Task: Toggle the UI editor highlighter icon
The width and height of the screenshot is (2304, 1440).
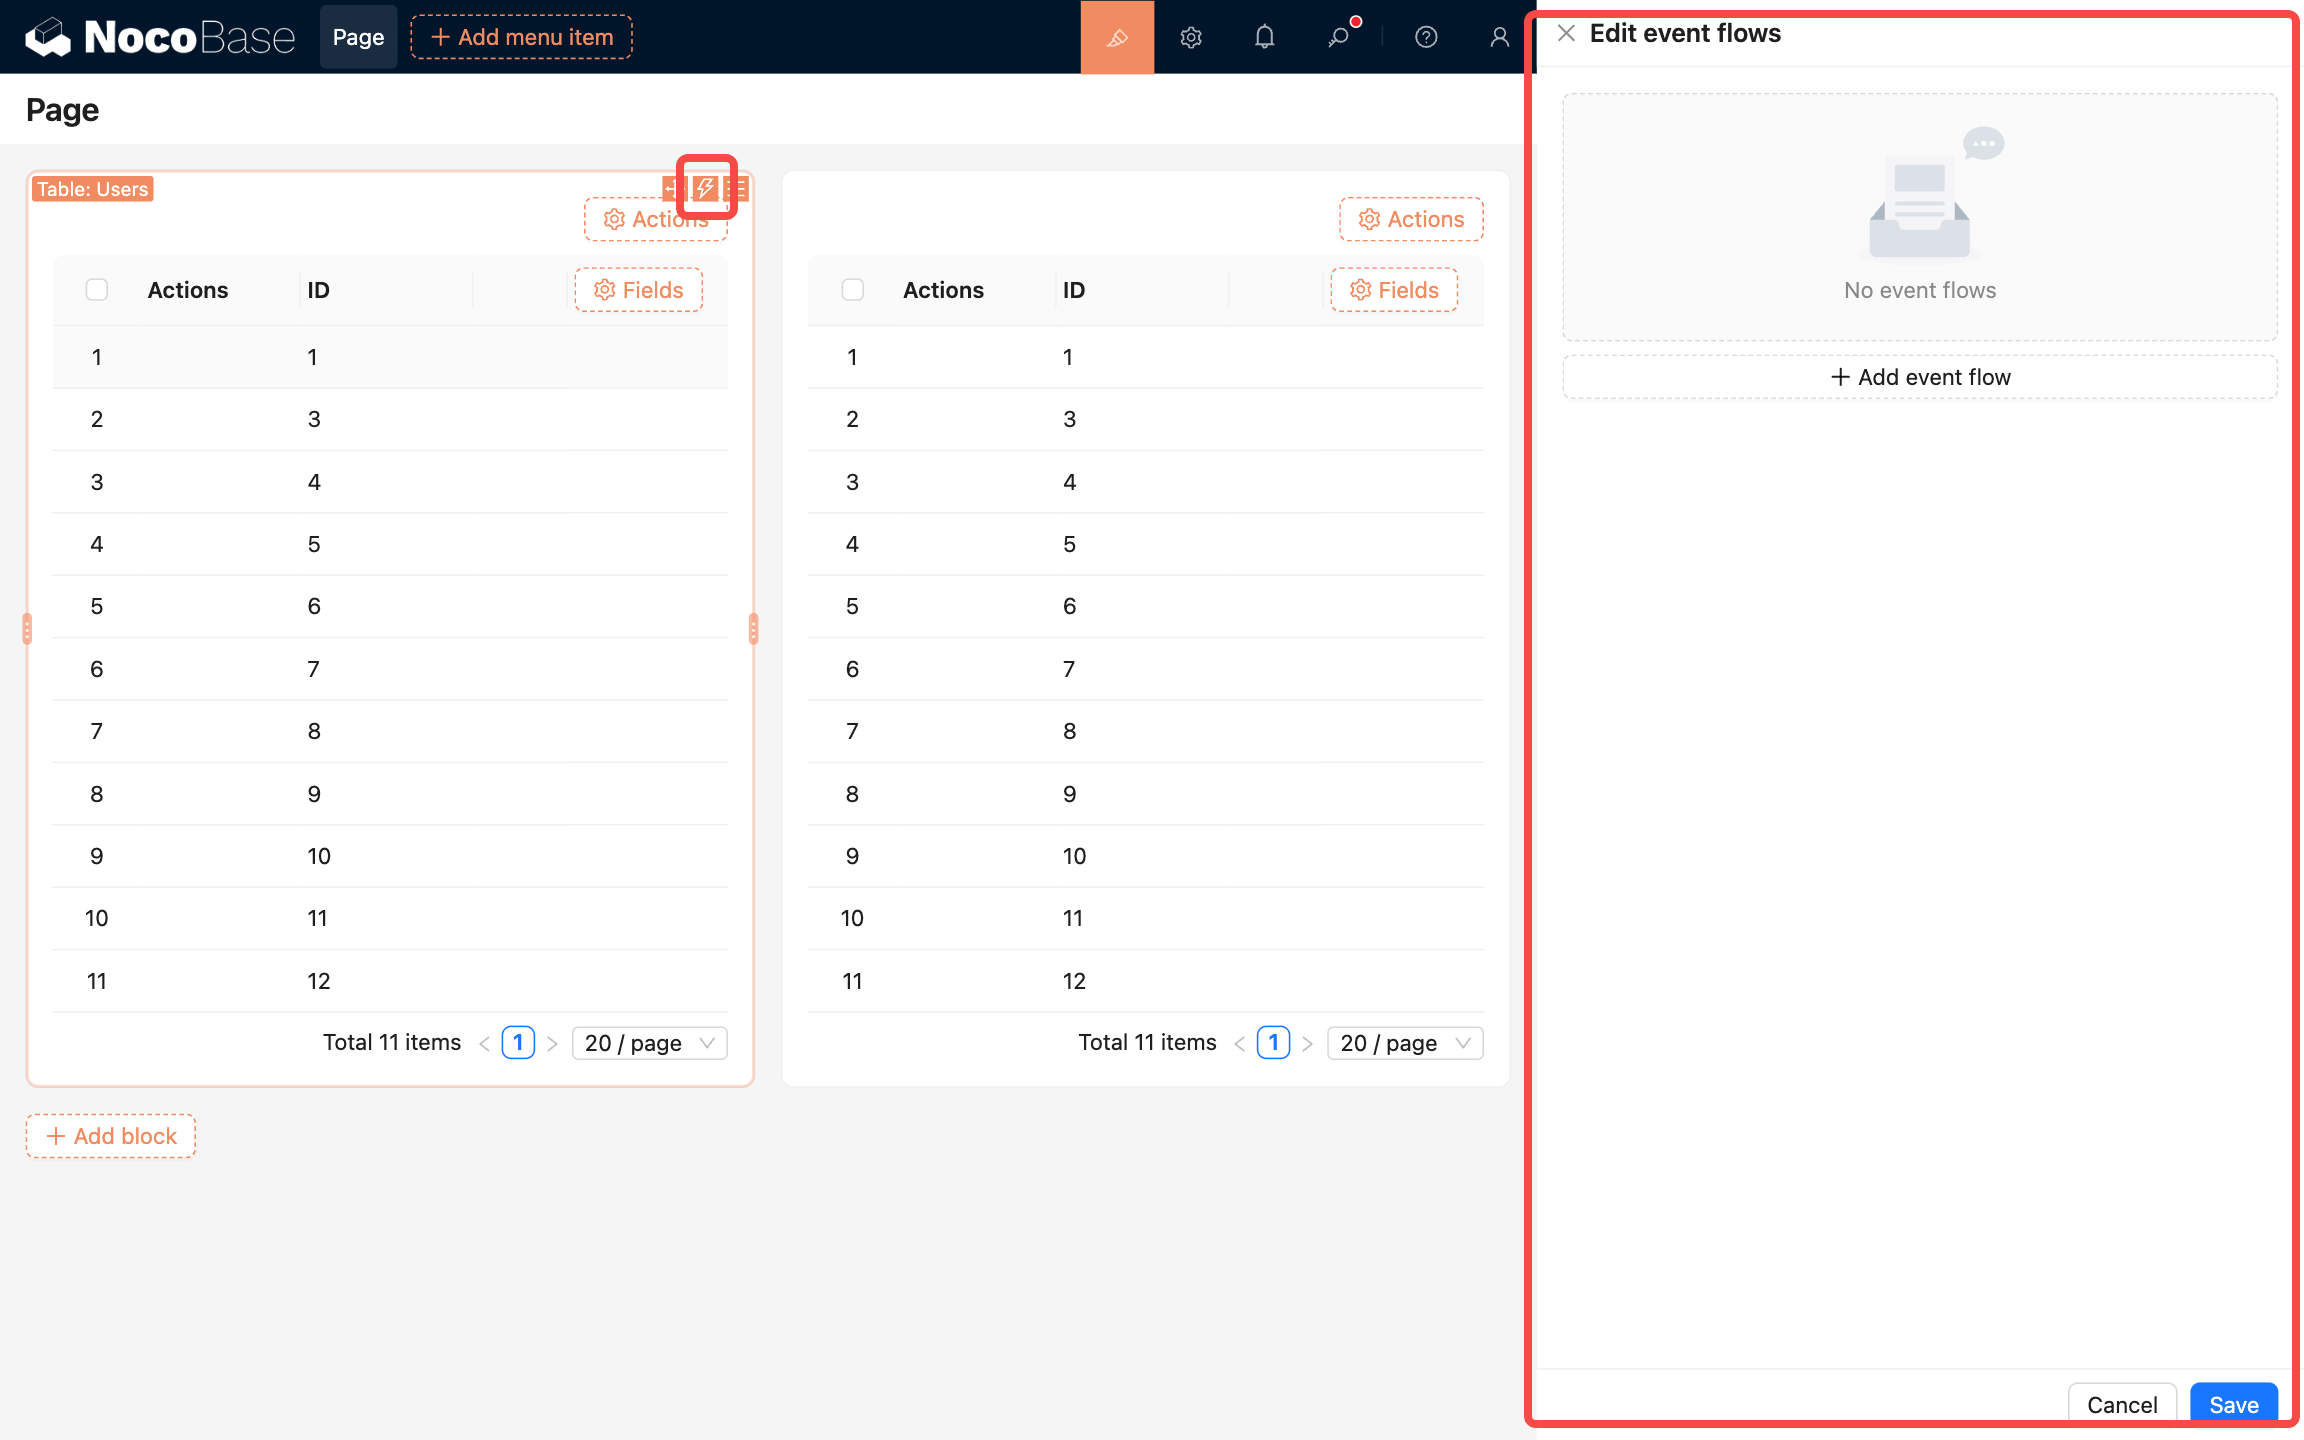Action: click(1117, 37)
